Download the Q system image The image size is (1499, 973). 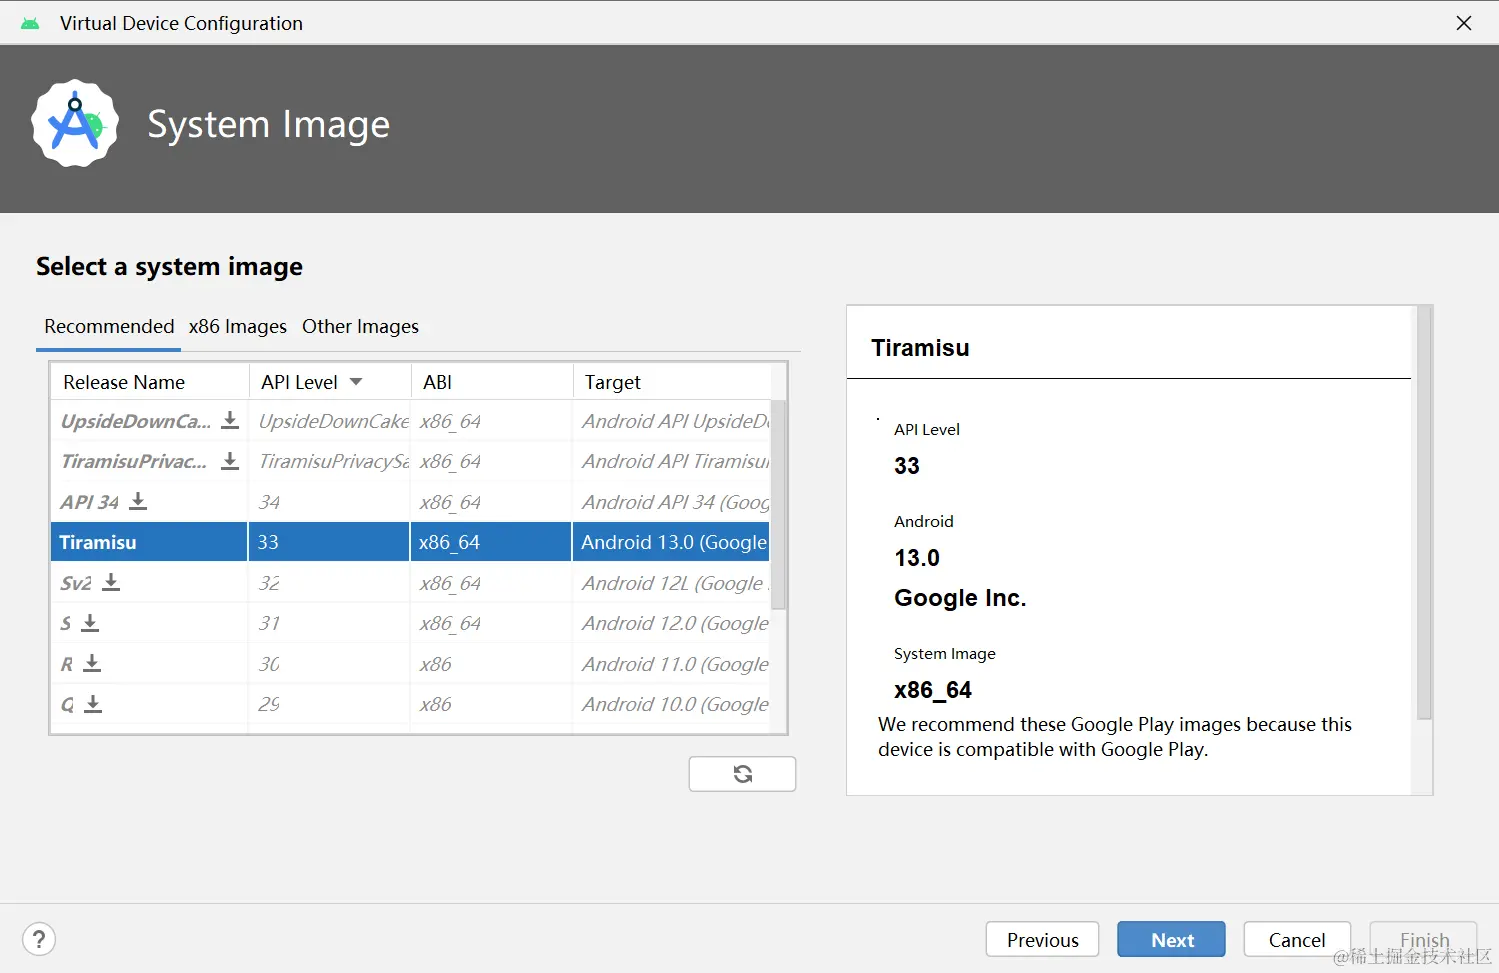pyautogui.click(x=93, y=704)
